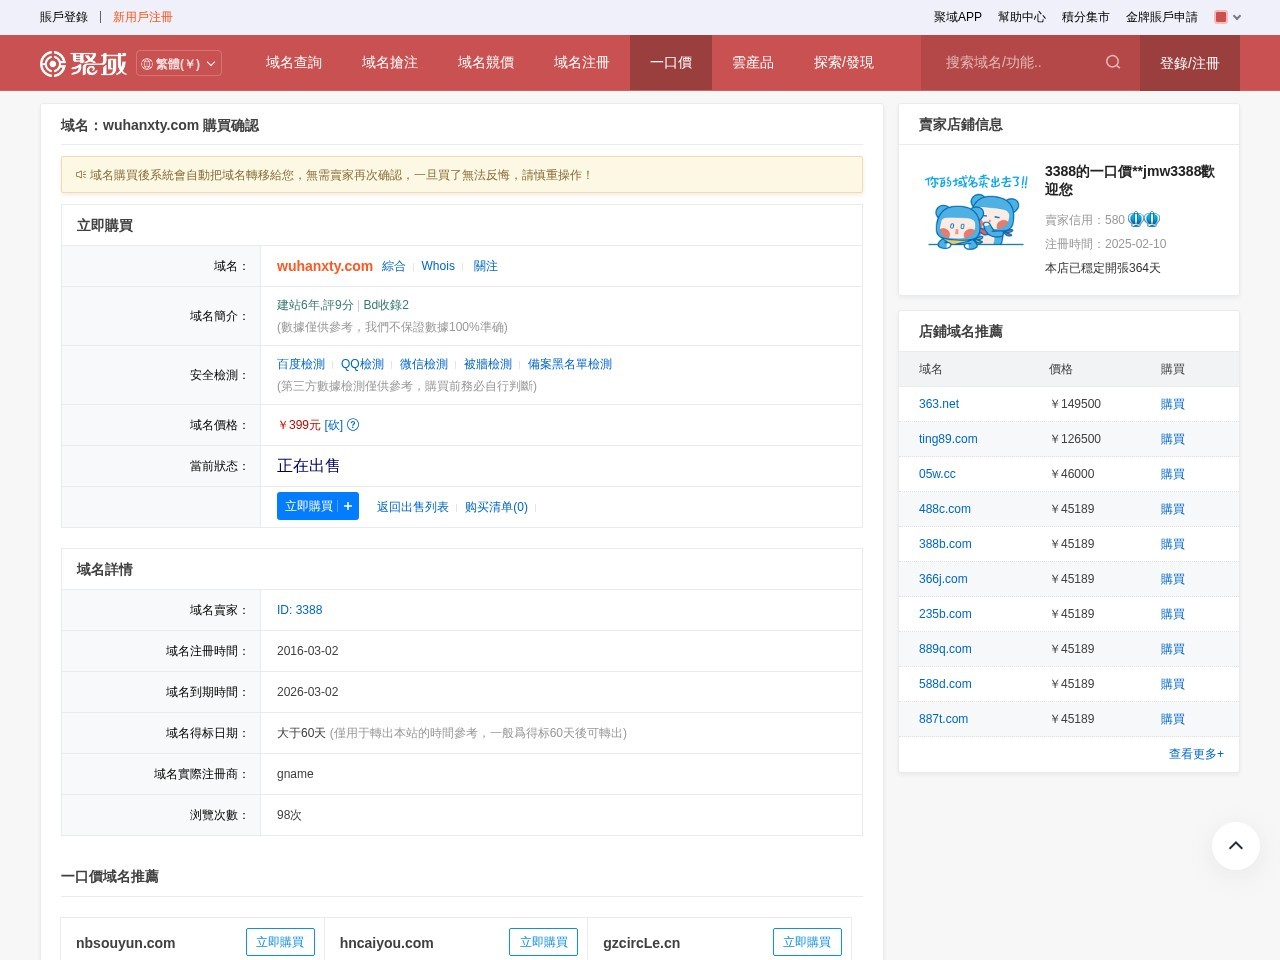Open the 域名查詢 menu
Screen dimensions: 1280x960
pos(294,62)
